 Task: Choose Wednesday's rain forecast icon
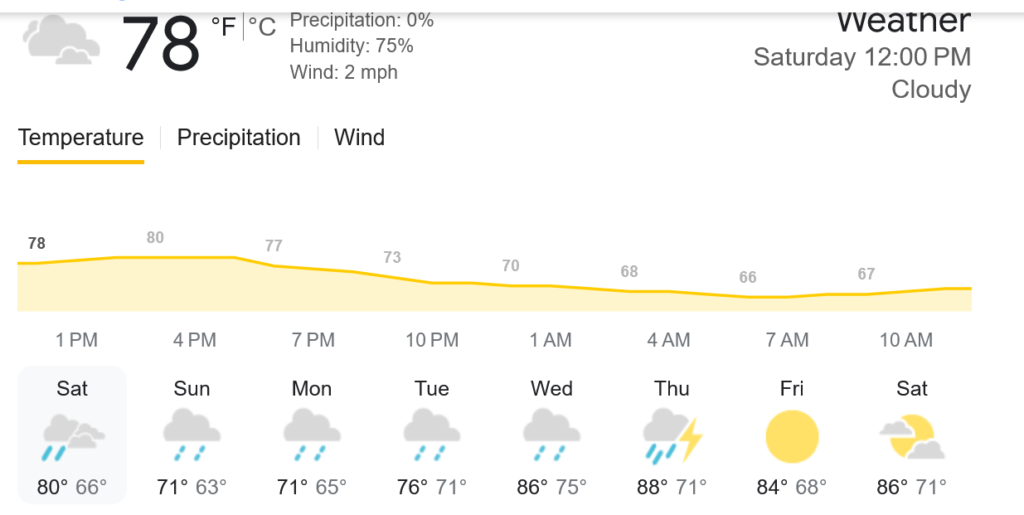(551, 437)
